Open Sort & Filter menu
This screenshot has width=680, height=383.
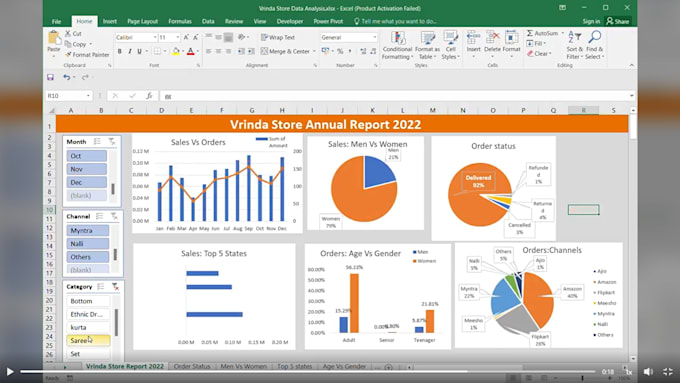[x=575, y=45]
